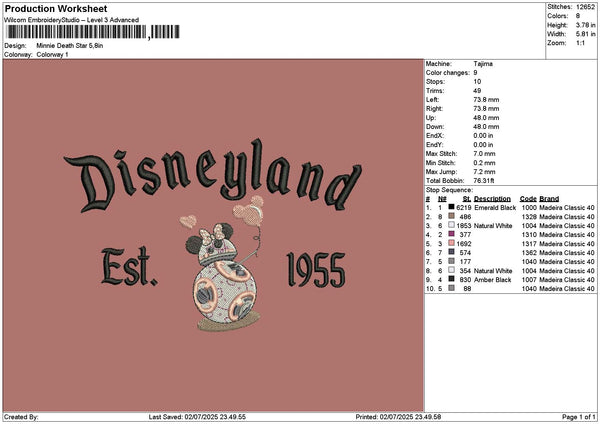Click the 'Created By:' footer label
The height and width of the screenshot is (424, 600).
tap(21, 417)
